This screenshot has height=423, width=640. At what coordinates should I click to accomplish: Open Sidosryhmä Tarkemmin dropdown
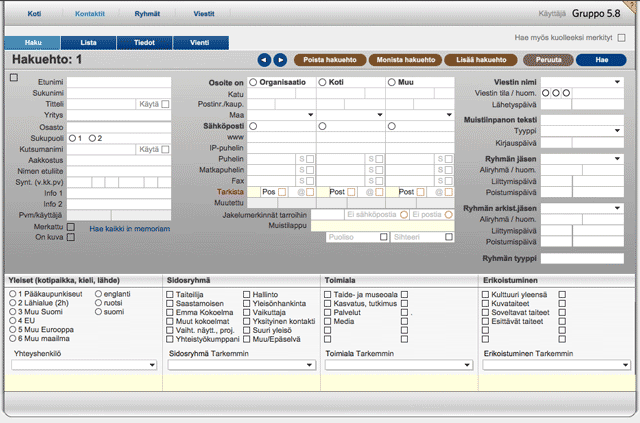(x=242, y=365)
